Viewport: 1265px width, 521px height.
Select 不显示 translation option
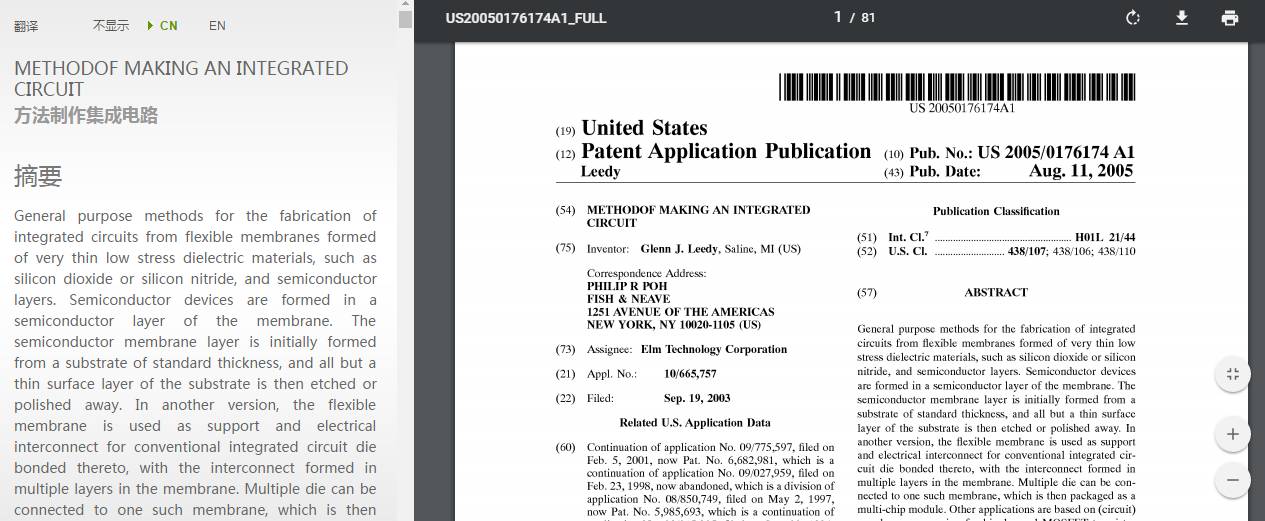point(111,26)
